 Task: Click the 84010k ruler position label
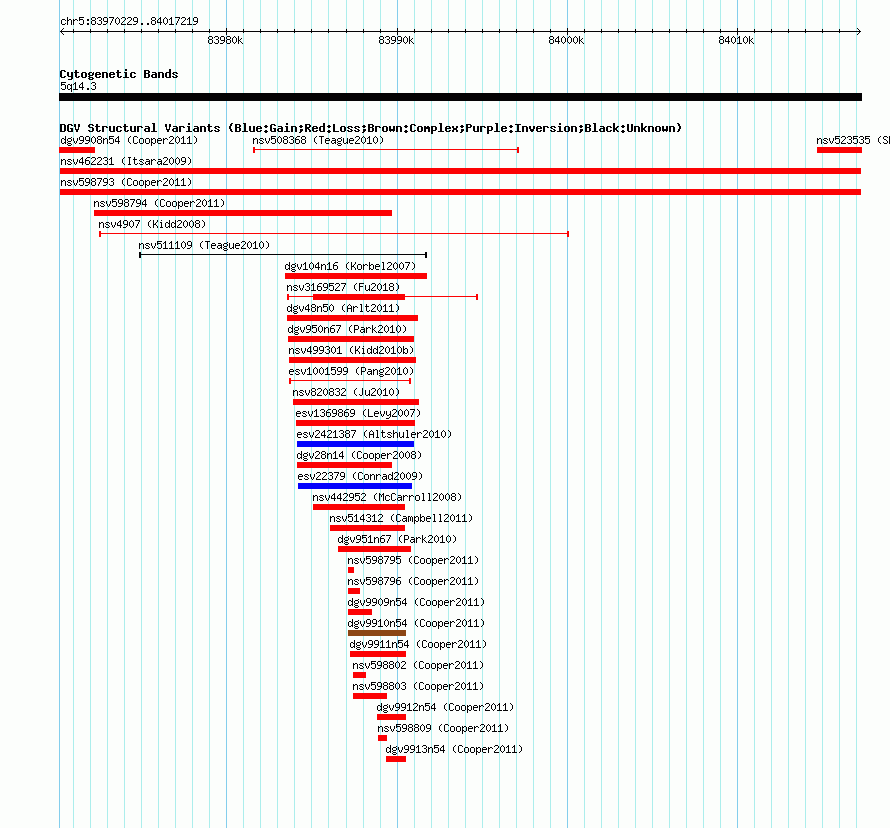736,40
